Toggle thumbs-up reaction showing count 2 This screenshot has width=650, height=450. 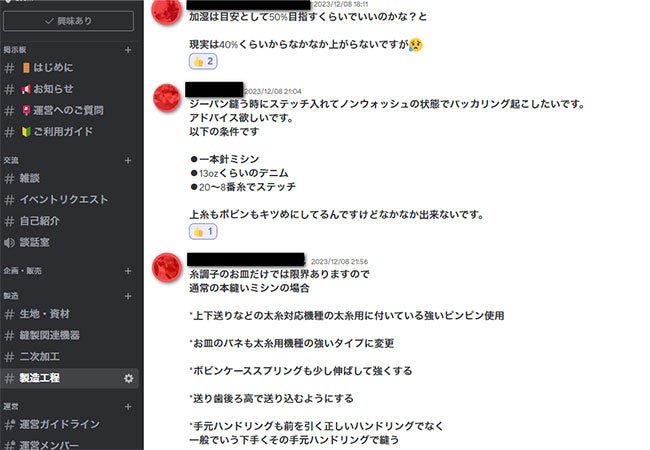point(203,61)
